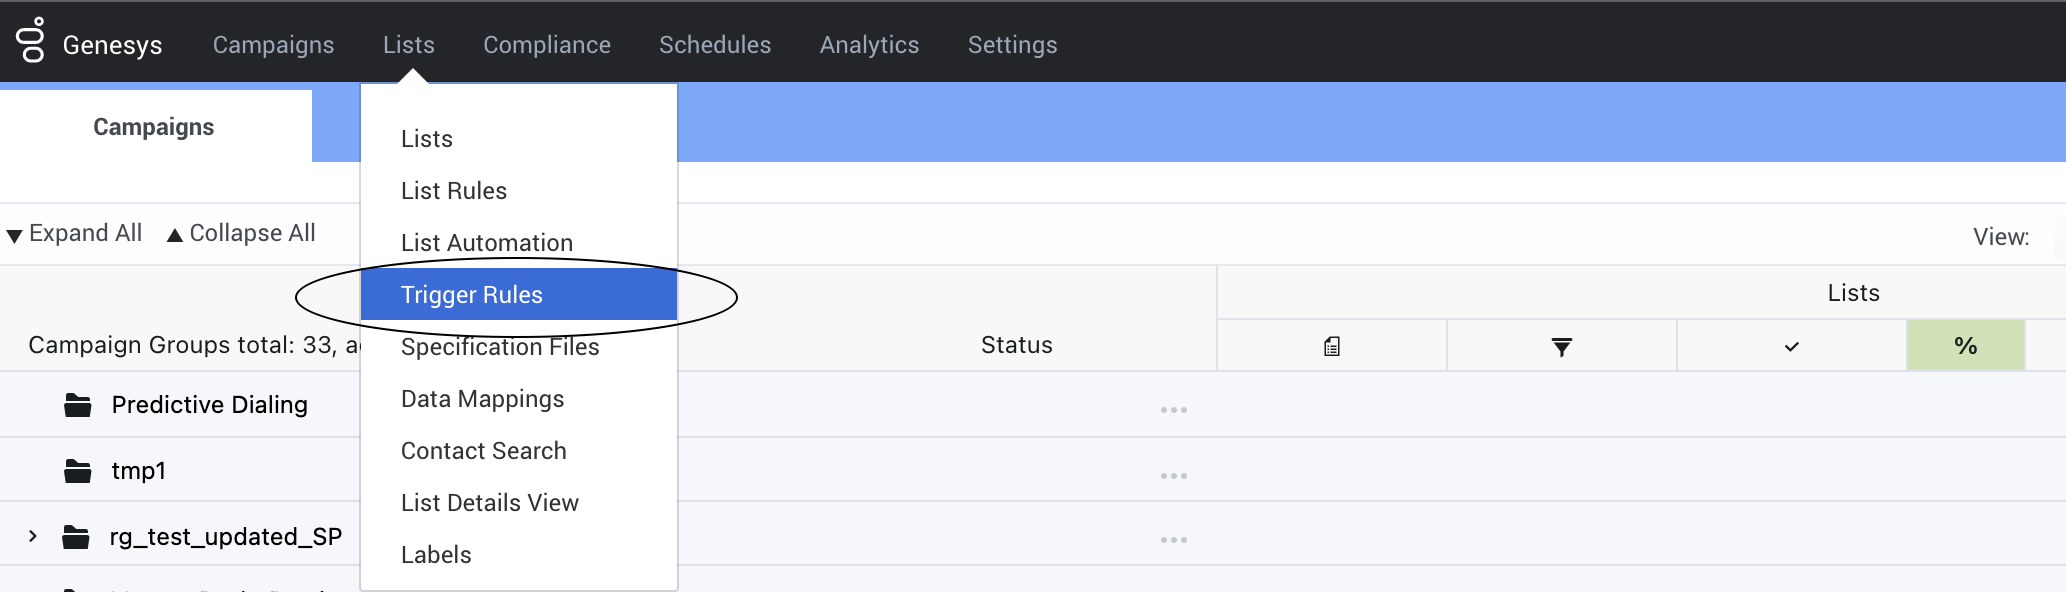The image size is (2066, 592).
Task: Expand All campaign groups
Action: point(75,234)
